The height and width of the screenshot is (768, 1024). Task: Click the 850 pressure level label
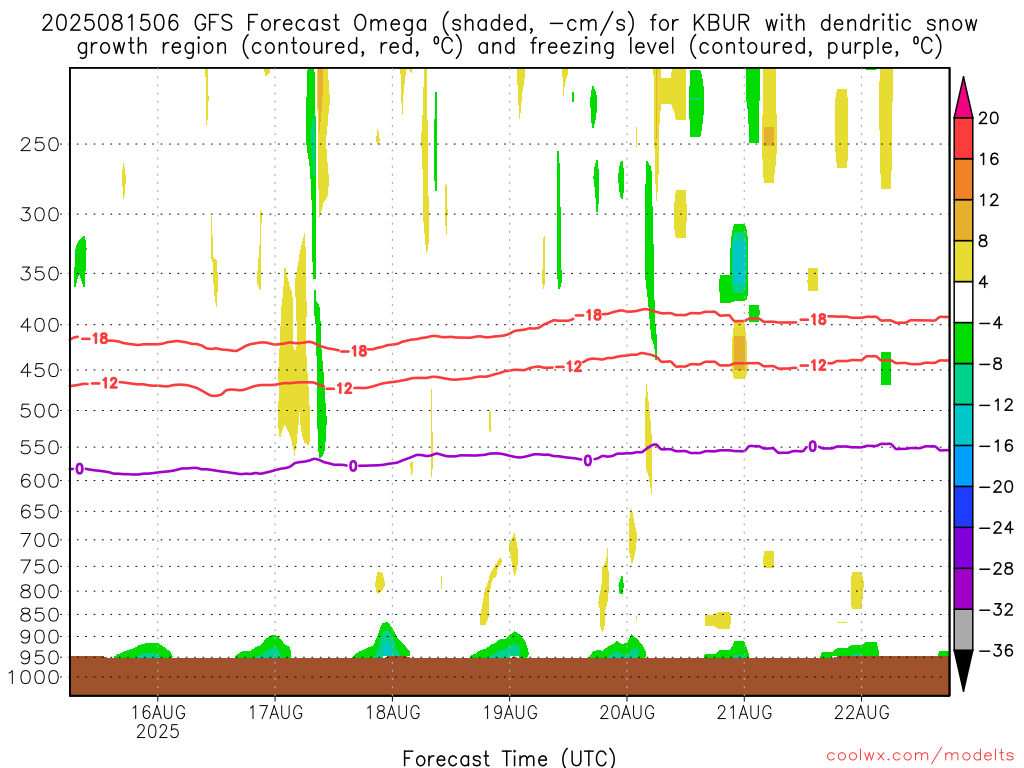coord(40,615)
